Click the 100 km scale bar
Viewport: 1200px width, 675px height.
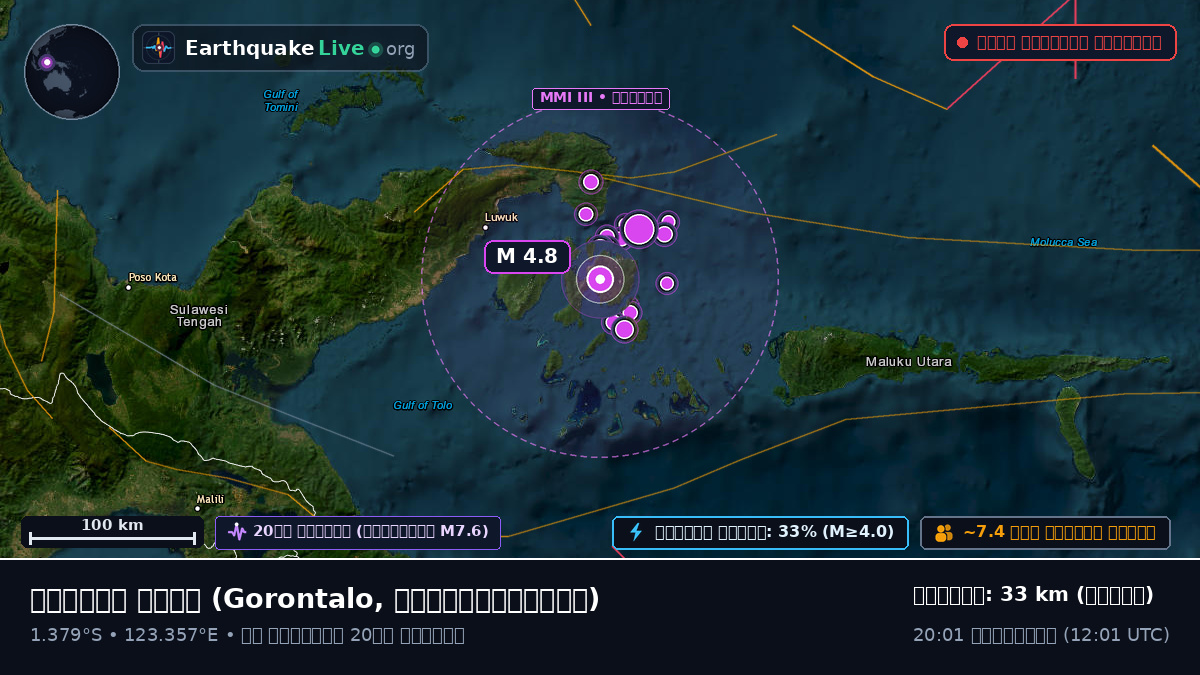click(112, 532)
